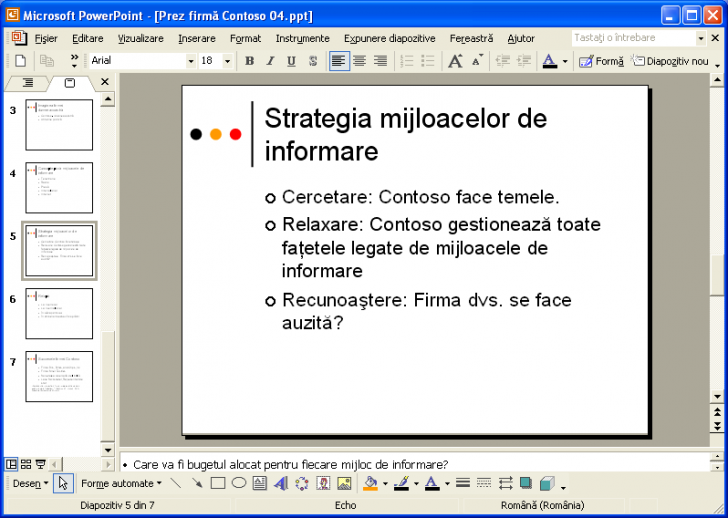Open the help question box dropdown

[701, 39]
